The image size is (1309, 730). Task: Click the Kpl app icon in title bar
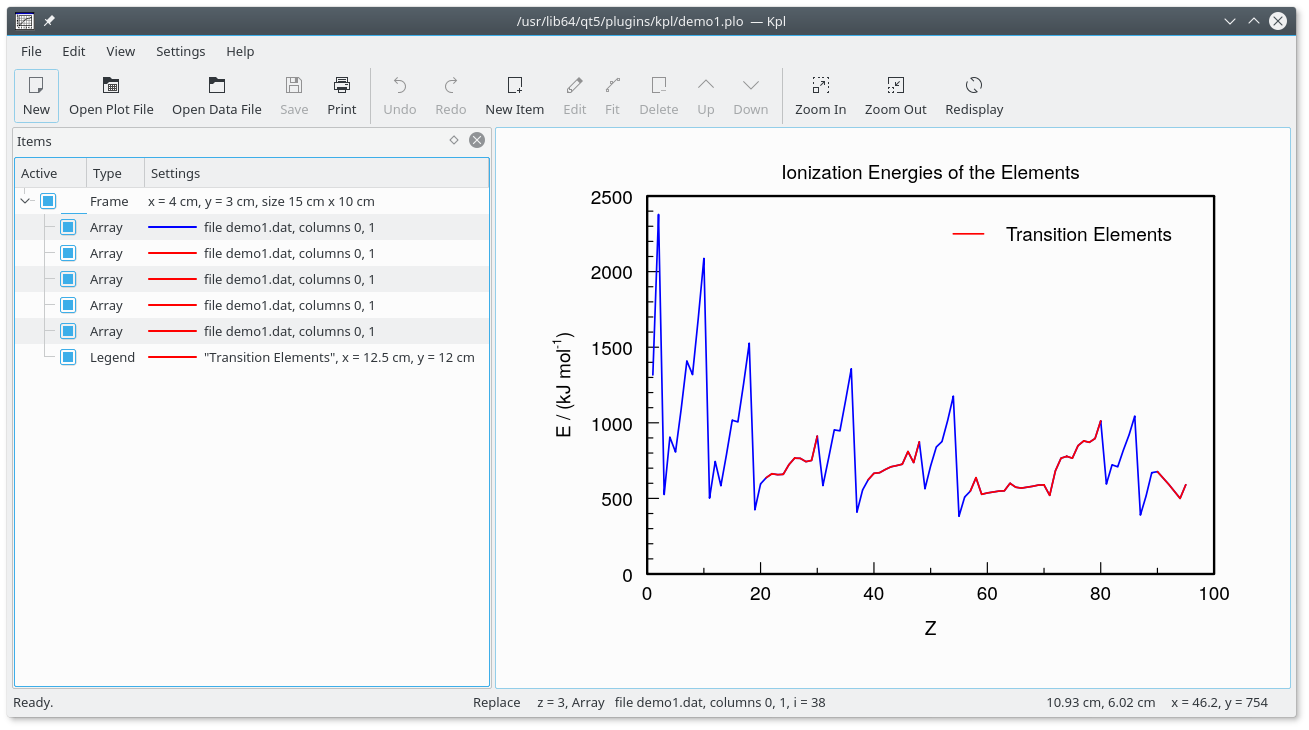click(x=25, y=21)
